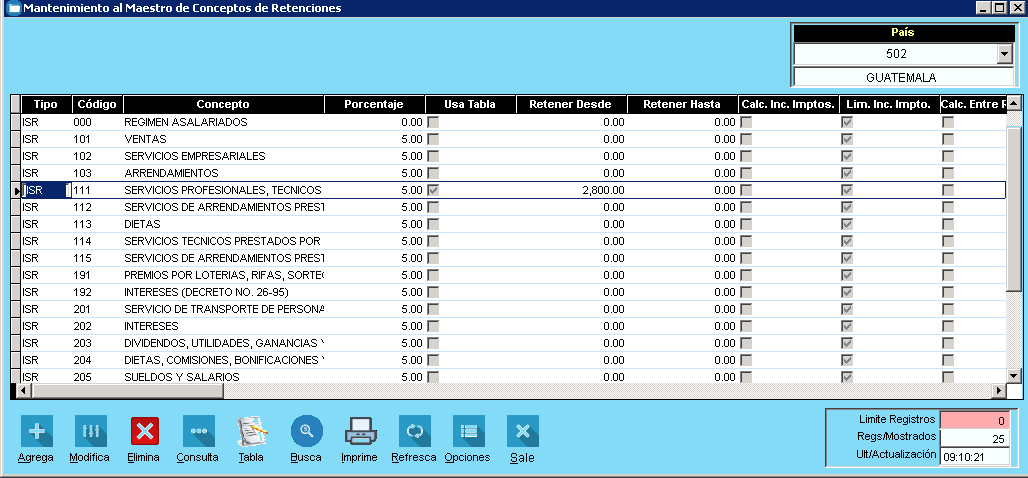Click the Porcentaje column header
The height and width of the screenshot is (478, 1028).
coord(372,104)
